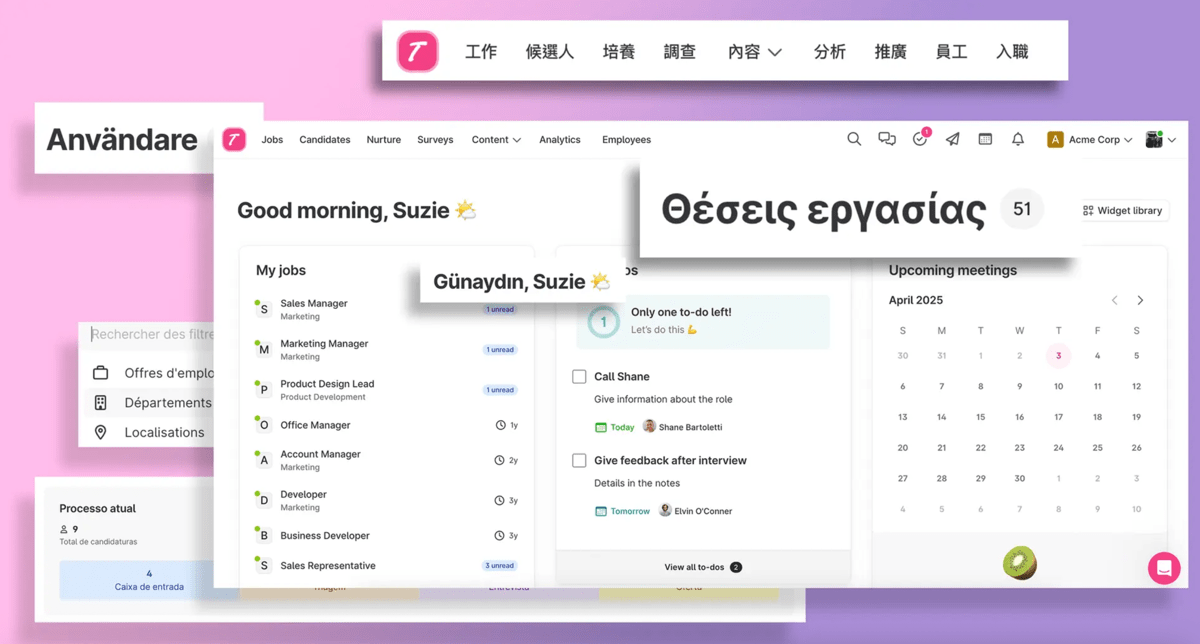
Task: Select April 3 in the calendar
Action: point(1058,356)
